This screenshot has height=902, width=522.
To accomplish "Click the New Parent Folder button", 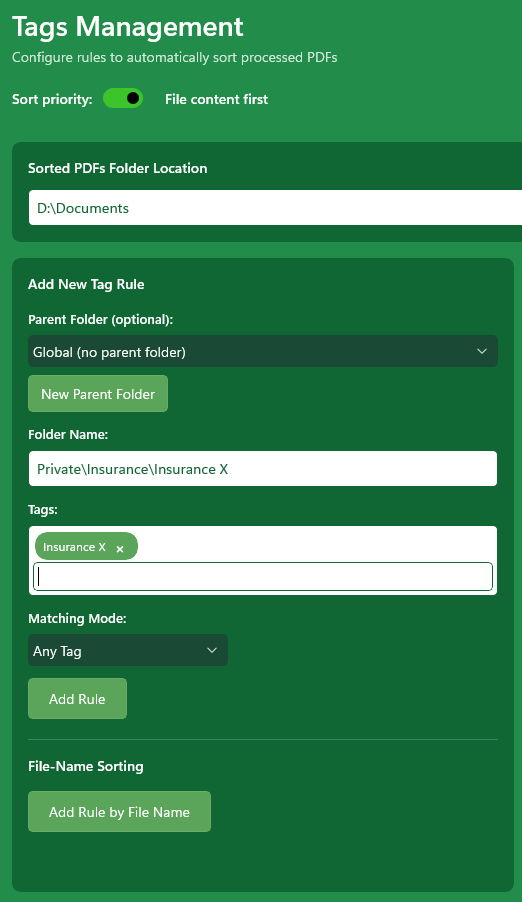I will coord(98,393).
